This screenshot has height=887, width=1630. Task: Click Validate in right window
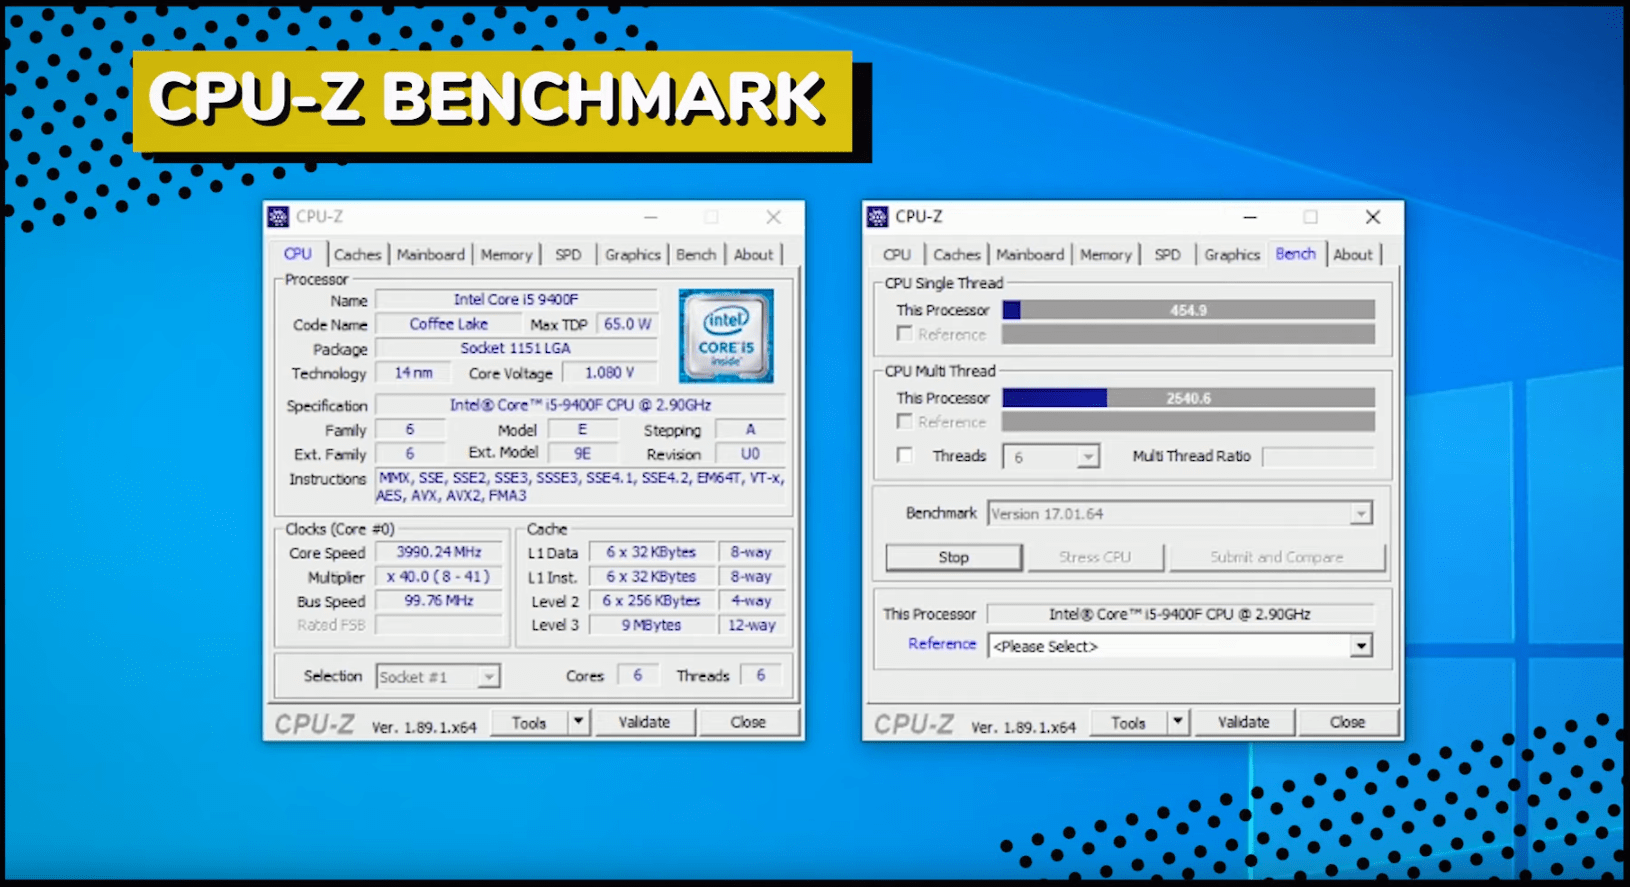[1243, 722]
